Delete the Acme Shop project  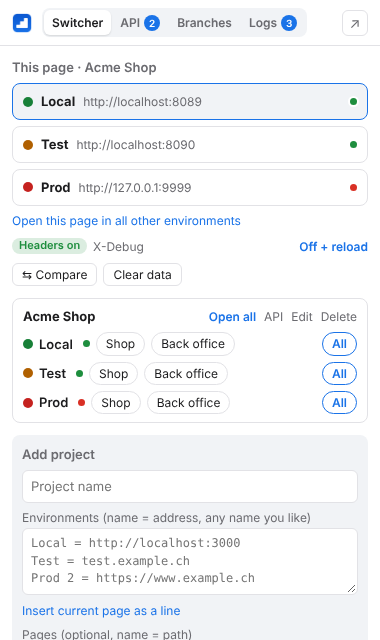338,317
